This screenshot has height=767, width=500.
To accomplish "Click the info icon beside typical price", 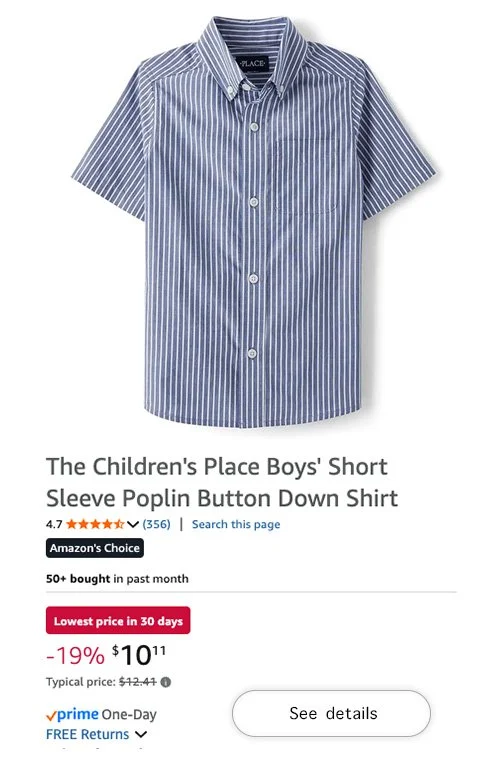I will click(x=166, y=682).
